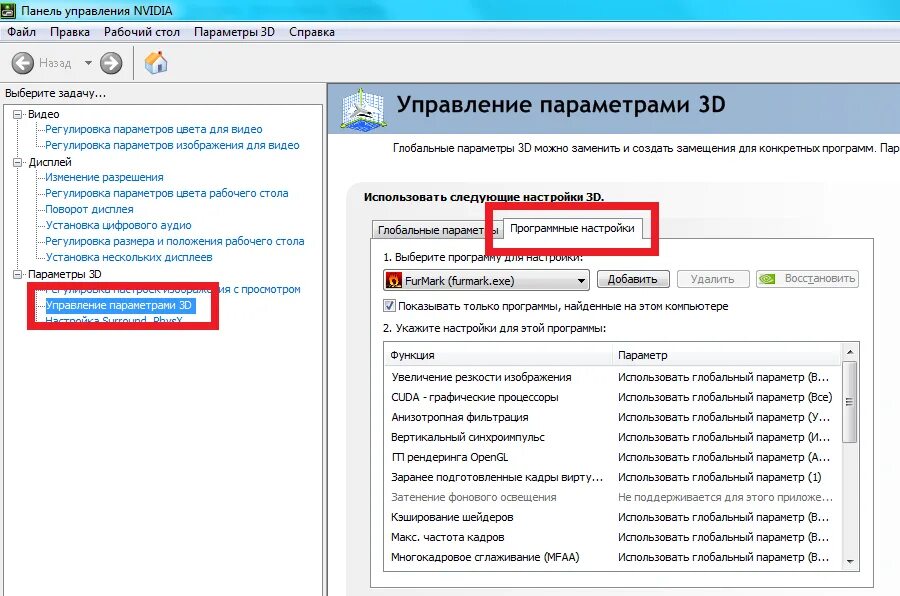Click the Back arrow icon
The image size is (900, 596).
23,63
